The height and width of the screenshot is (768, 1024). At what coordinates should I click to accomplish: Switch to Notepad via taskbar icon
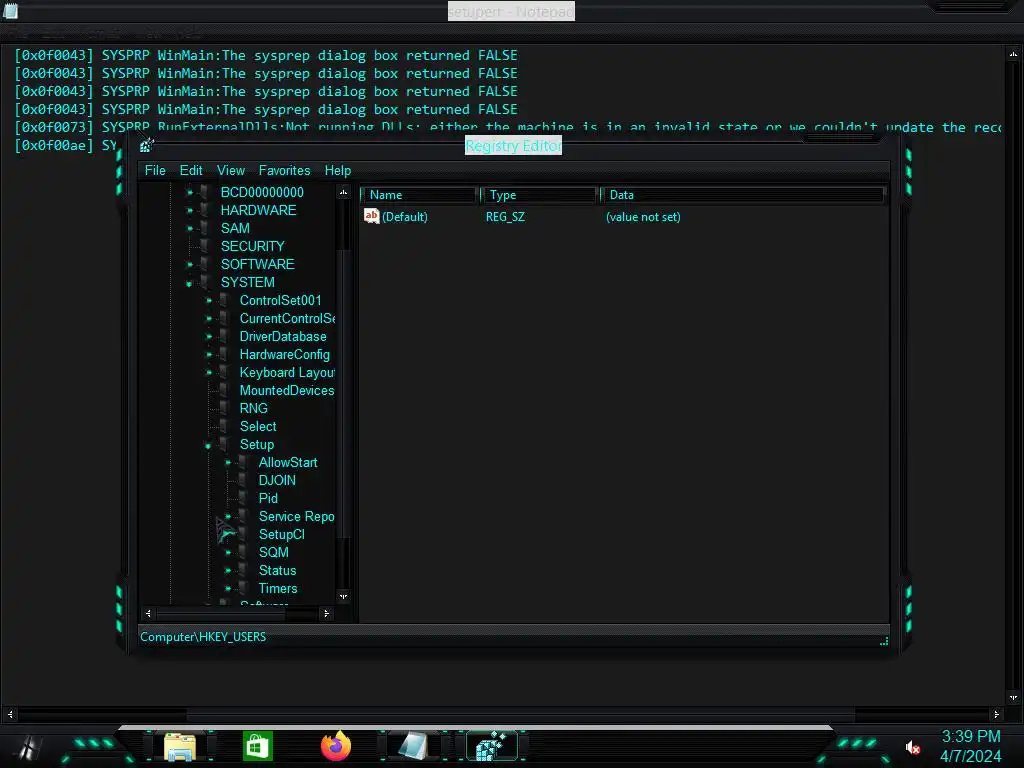pyautogui.click(x=413, y=746)
